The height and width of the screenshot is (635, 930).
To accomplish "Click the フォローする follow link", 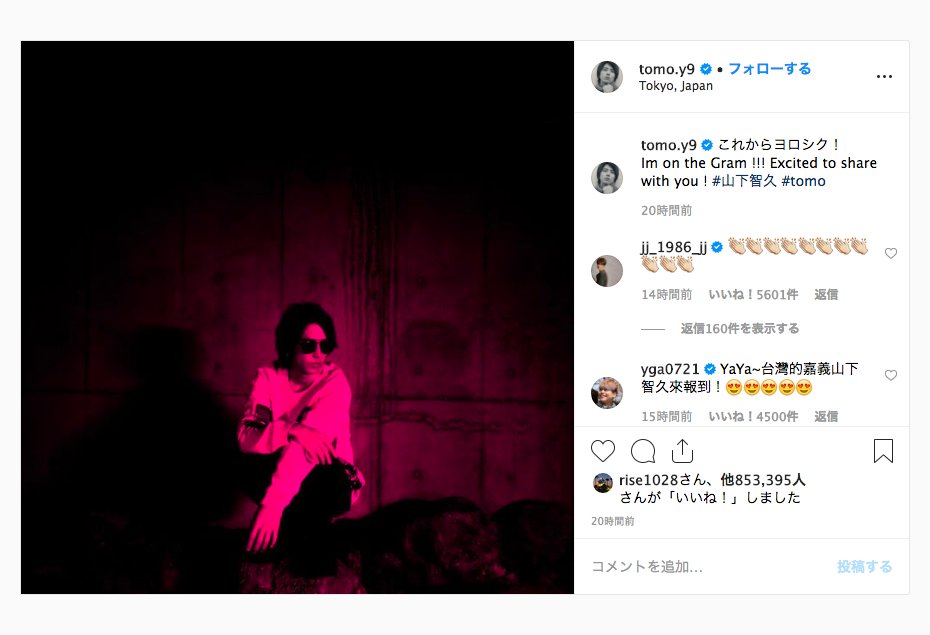I will [769, 69].
